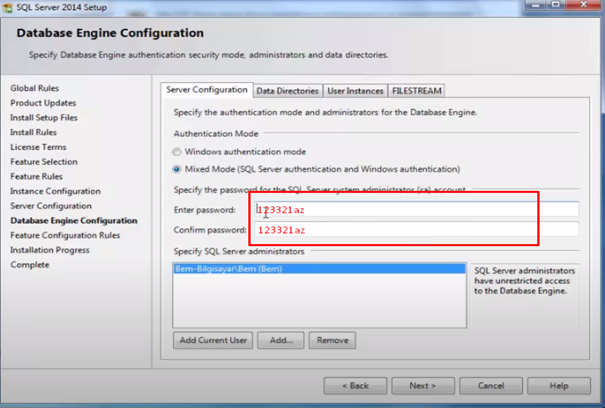Screen dimensions: 605x408
Task: Click Specify SQL Server administrators label
Action: (x=239, y=251)
